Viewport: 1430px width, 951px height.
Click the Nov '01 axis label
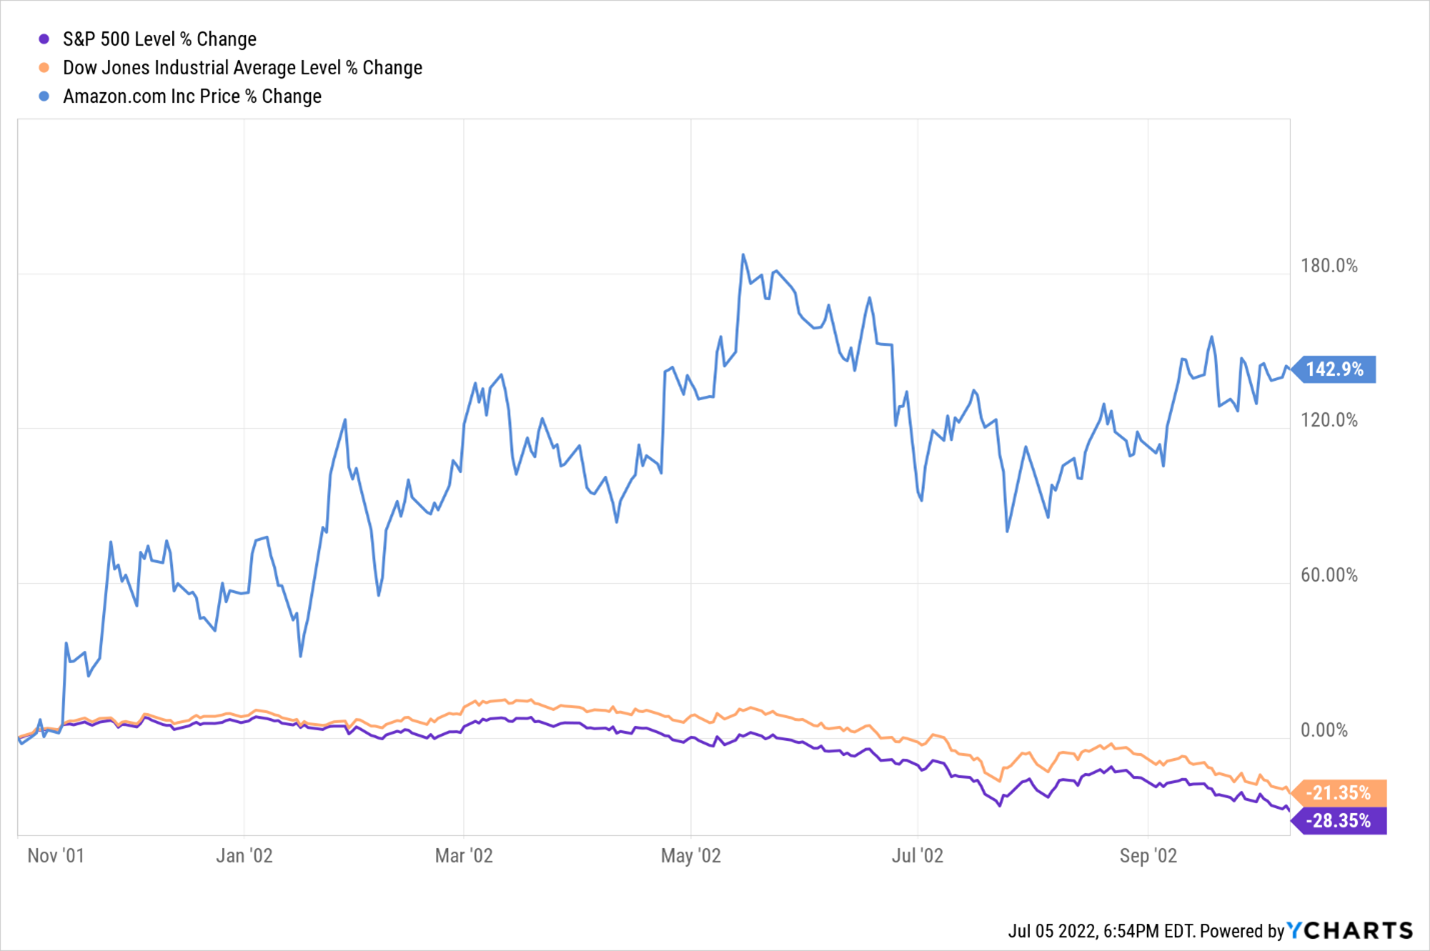(x=56, y=856)
